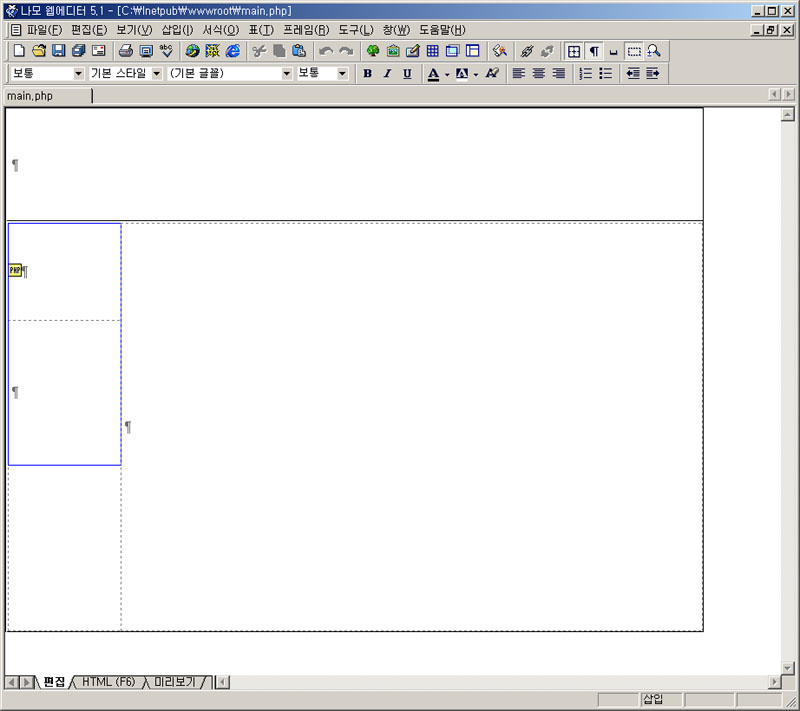Click the New document icon
This screenshot has width=800, height=711.
pos(19,51)
